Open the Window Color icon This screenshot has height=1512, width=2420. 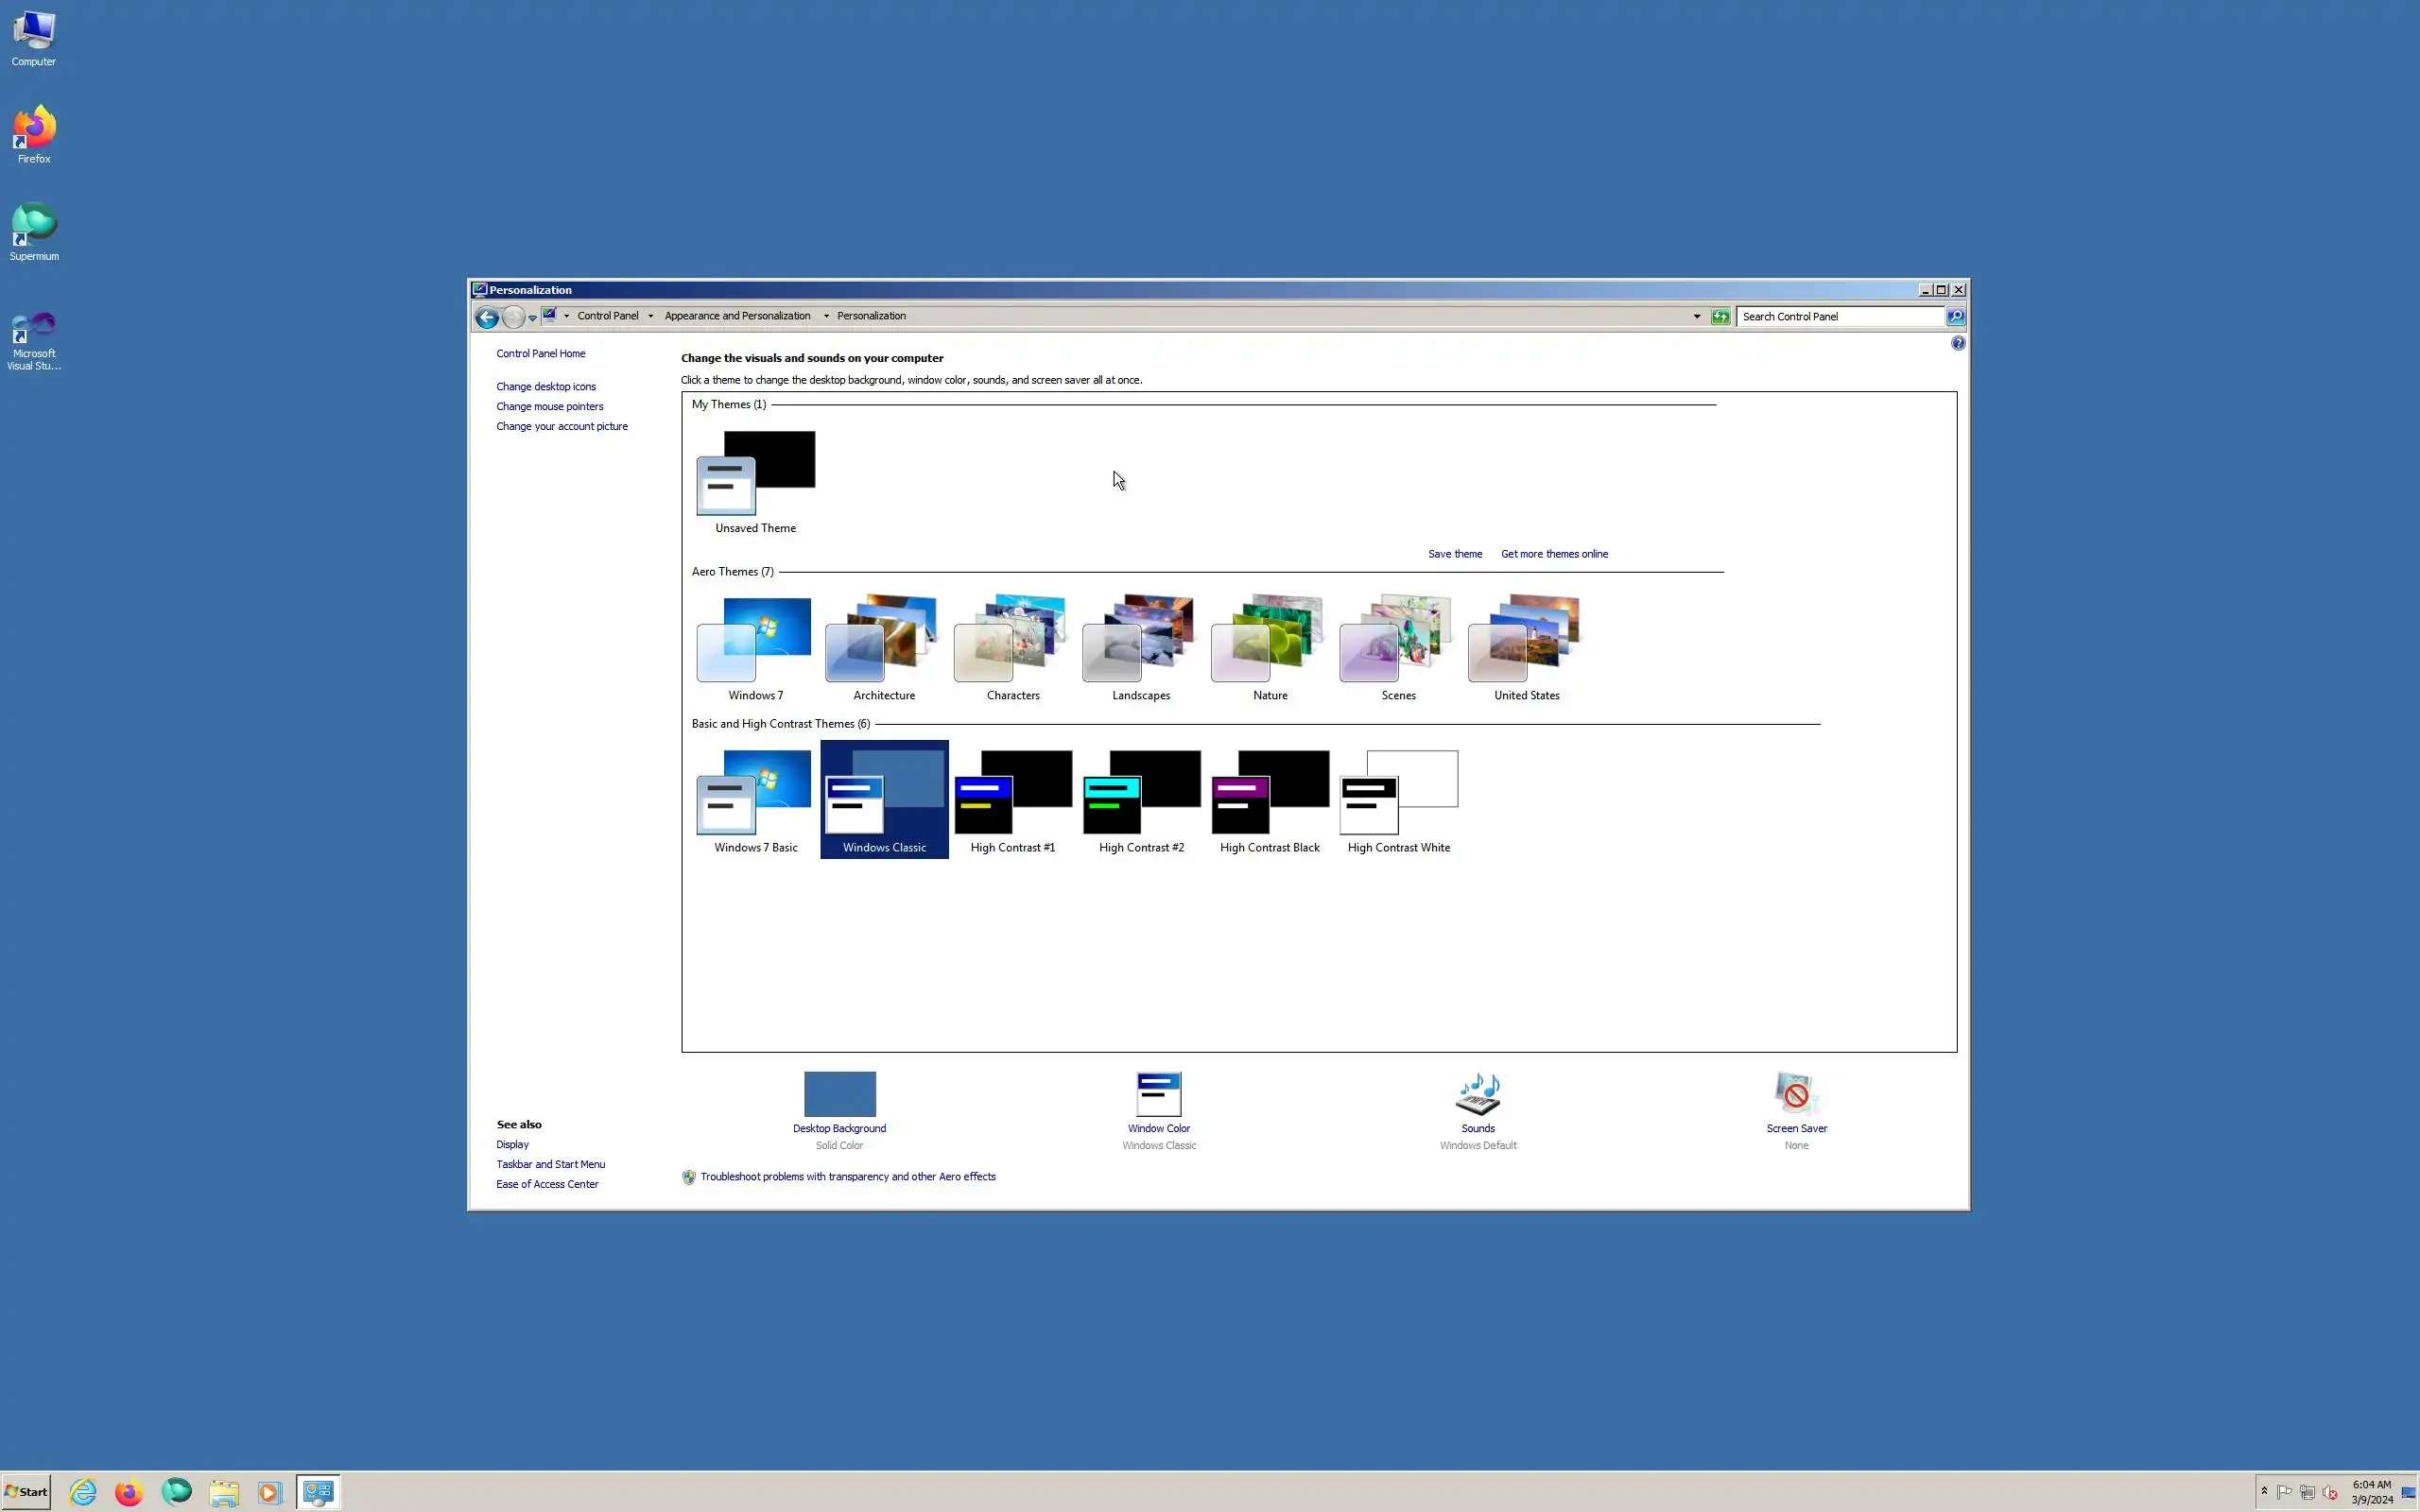point(1158,1094)
